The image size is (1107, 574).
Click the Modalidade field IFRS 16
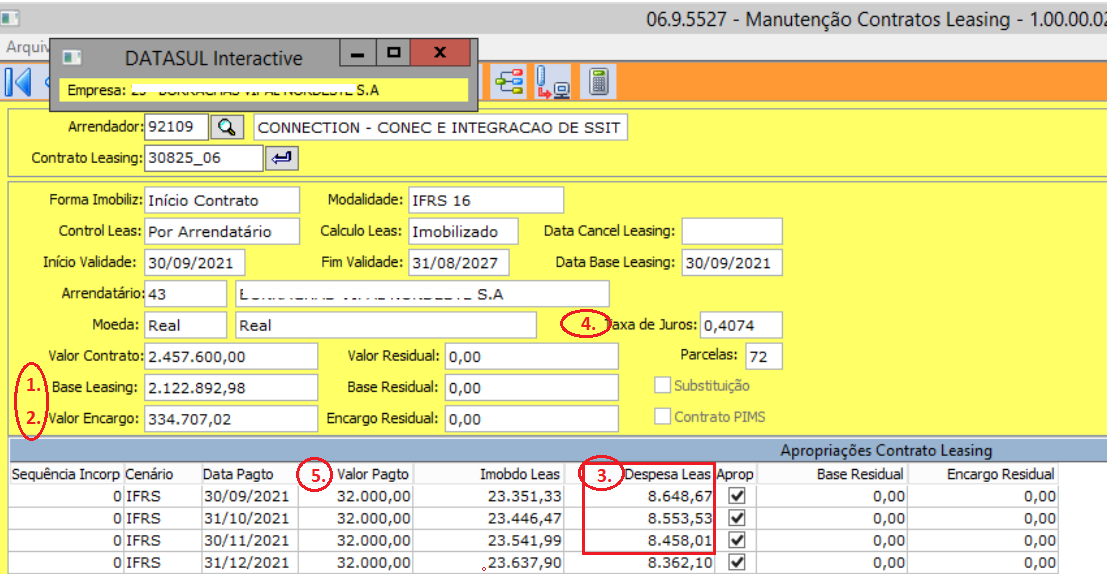[x=486, y=201]
